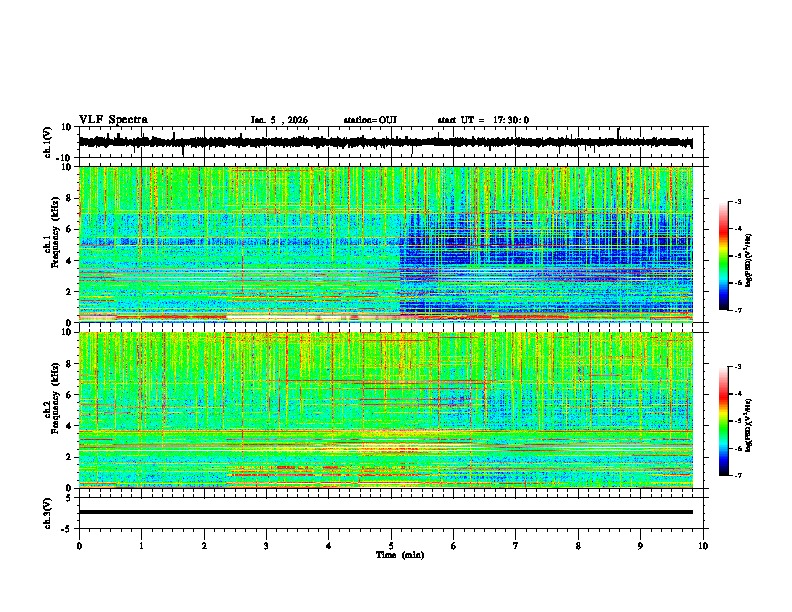Click the ch.1 color bar log(PSD) unit label
Image resolution: width=792 pixels, height=612 pixels.
pyautogui.click(x=749, y=260)
